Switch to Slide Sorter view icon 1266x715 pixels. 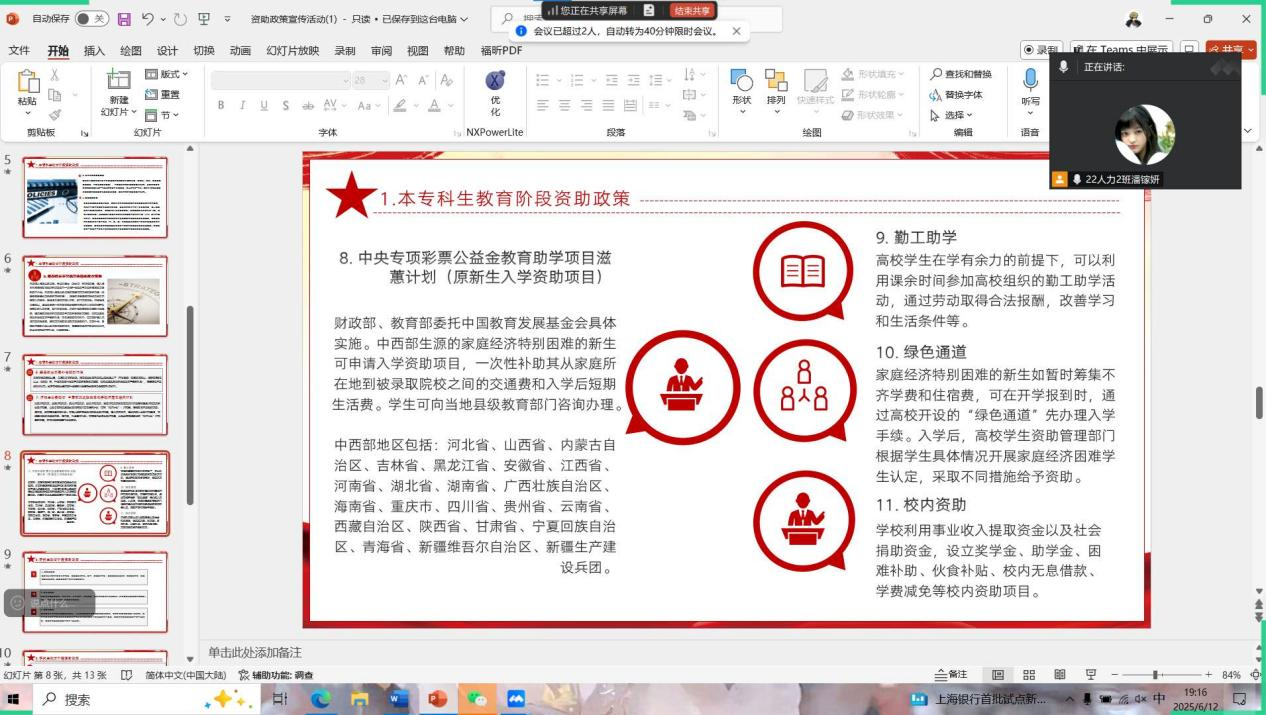tap(1029, 675)
